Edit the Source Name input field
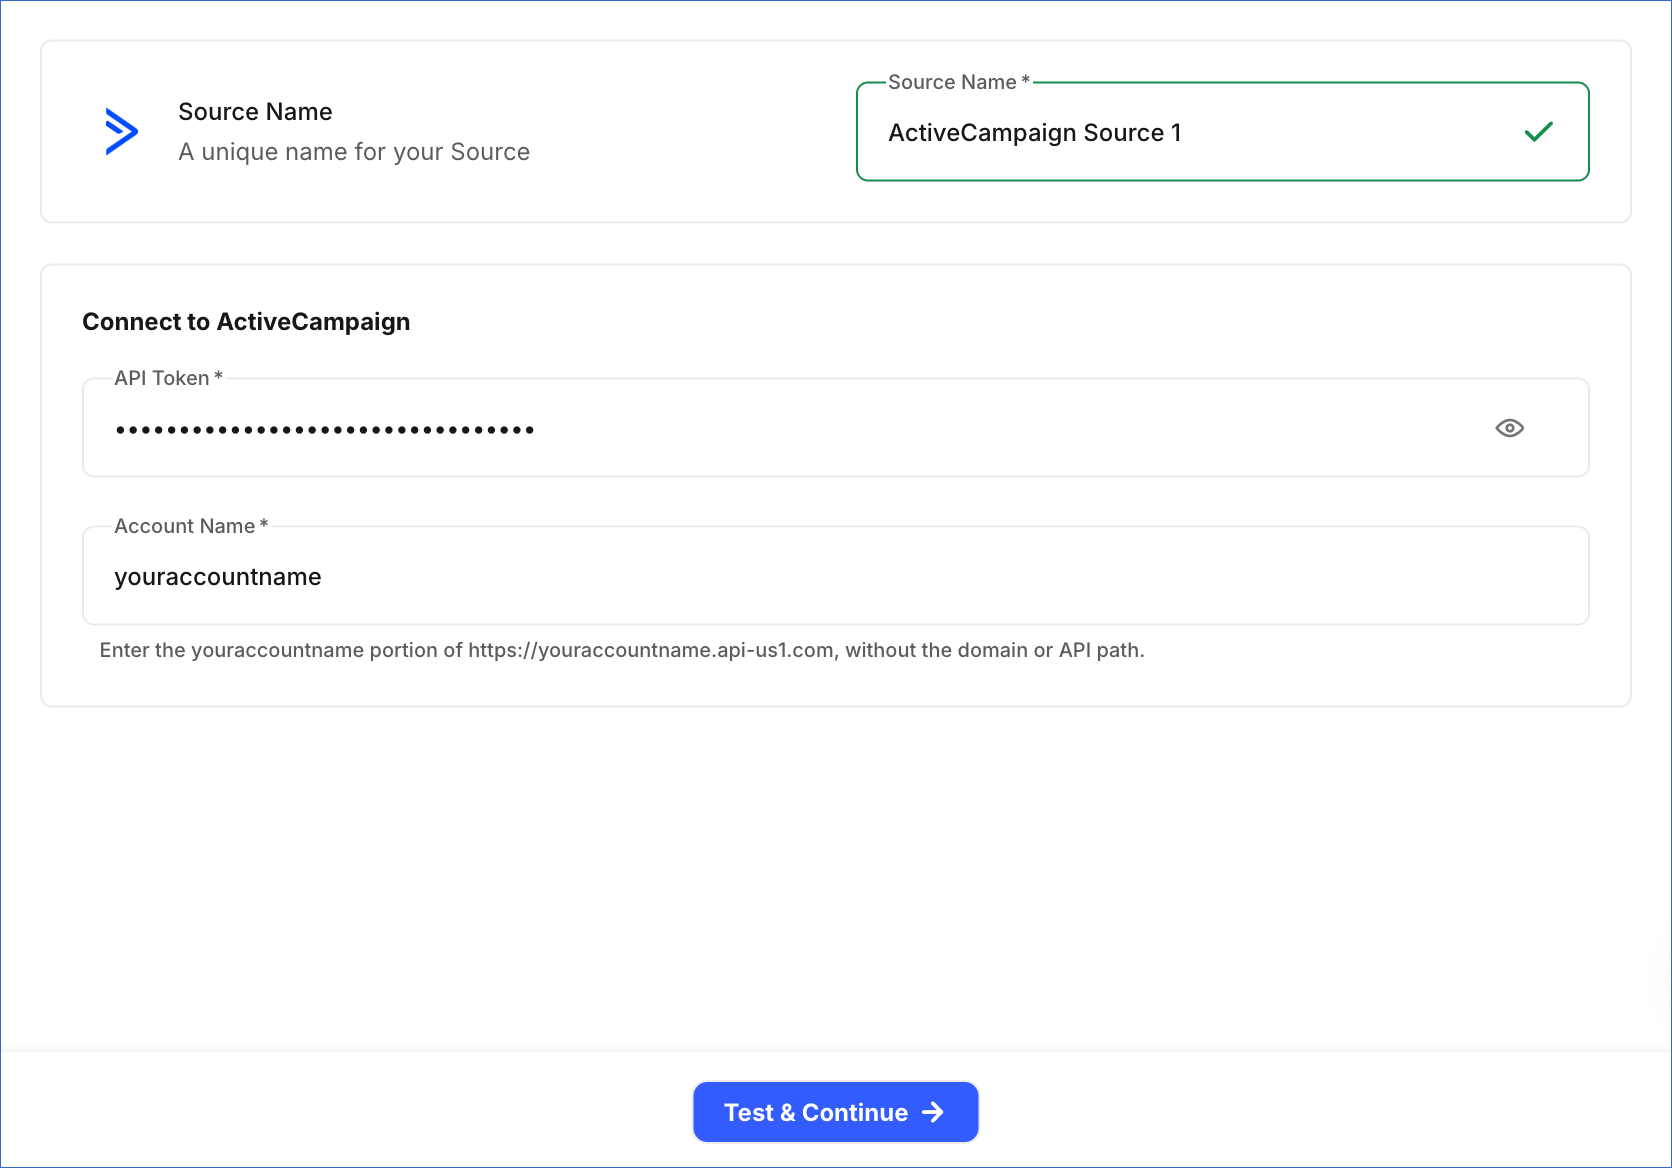1672x1168 pixels. pos(1222,132)
